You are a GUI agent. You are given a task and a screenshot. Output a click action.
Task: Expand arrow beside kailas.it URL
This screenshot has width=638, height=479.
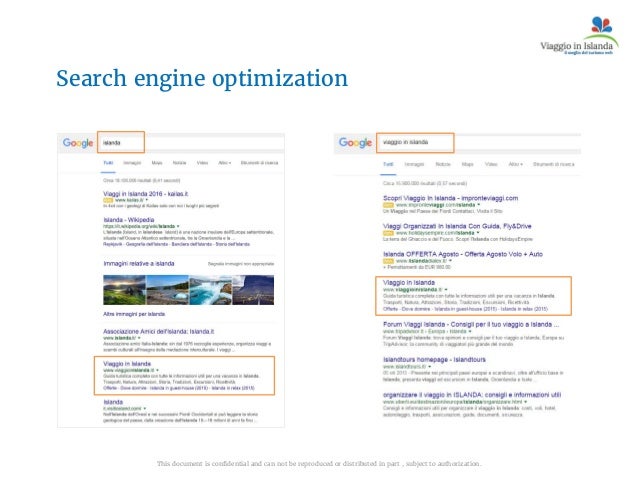coord(147,200)
